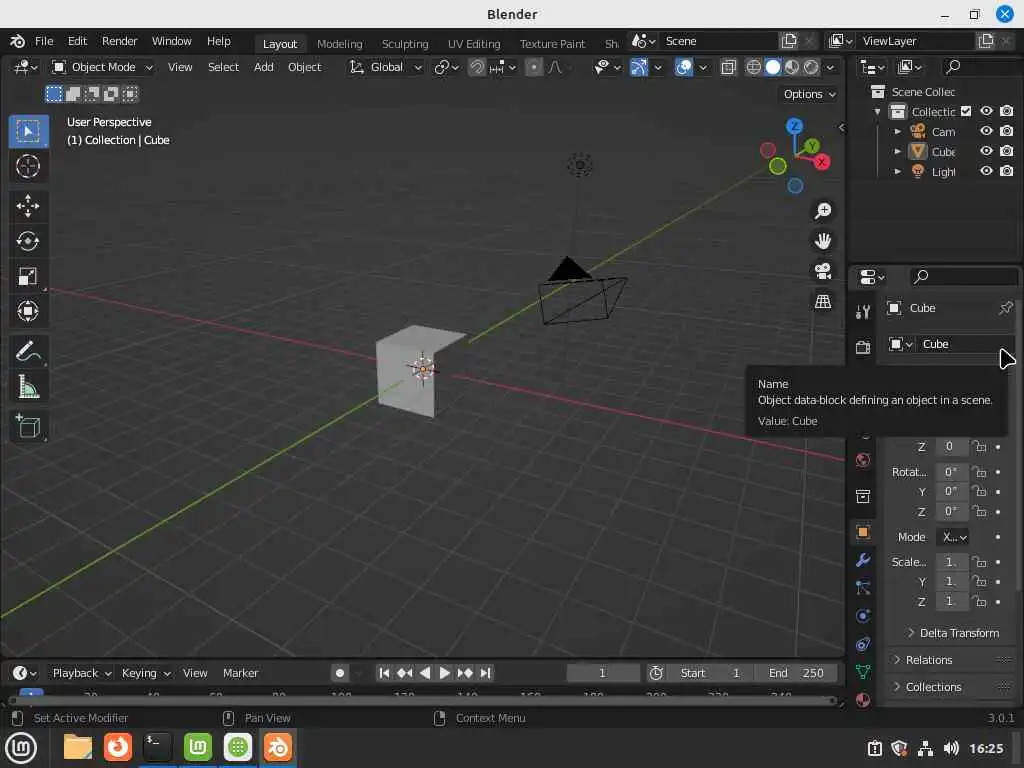This screenshot has width=1024, height=768.
Task: Select the Annotate pencil tool
Action: click(x=28, y=351)
